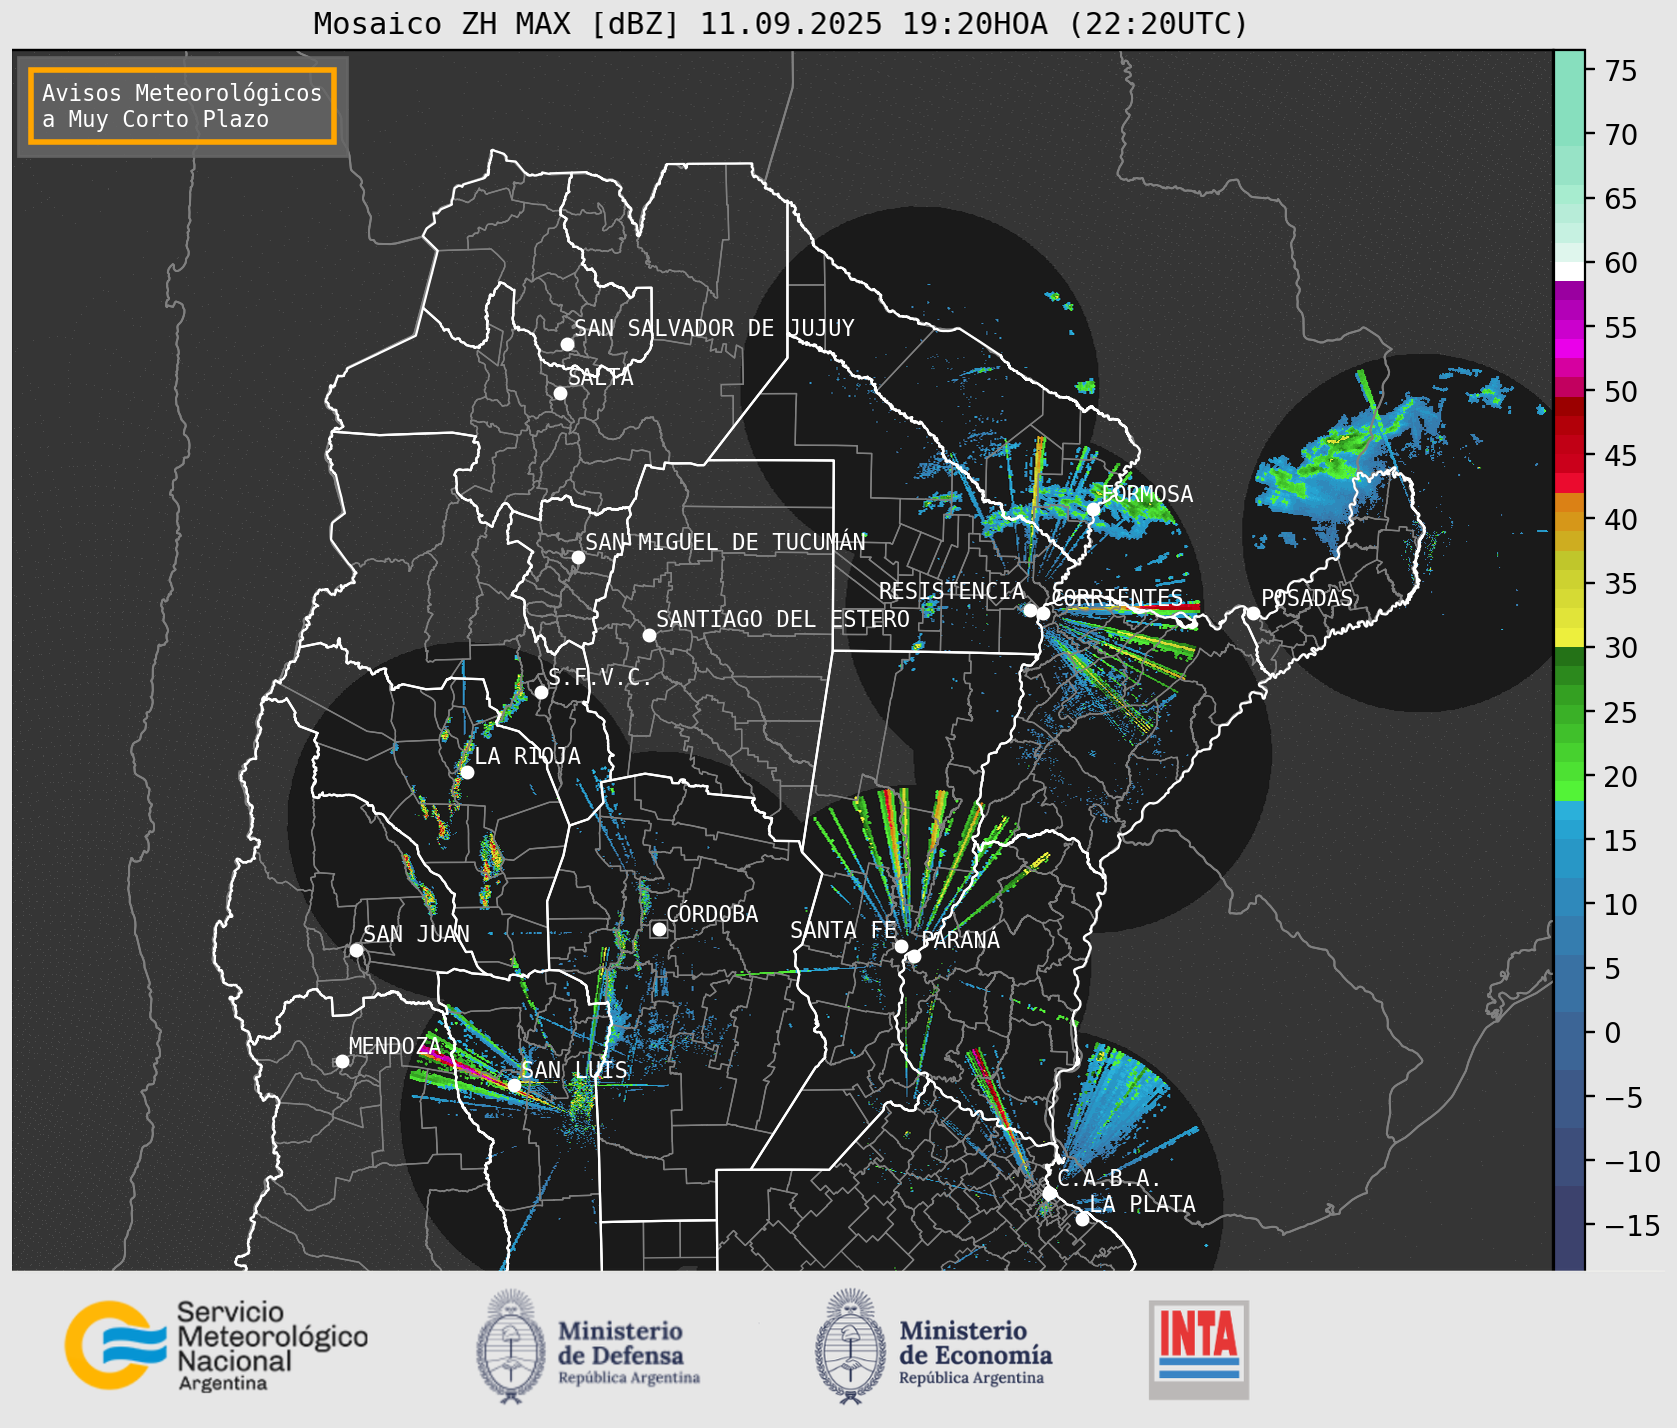The height and width of the screenshot is (1428, 1677).
Task: Click the POSADAS city label
Action: click(1307, 598)
